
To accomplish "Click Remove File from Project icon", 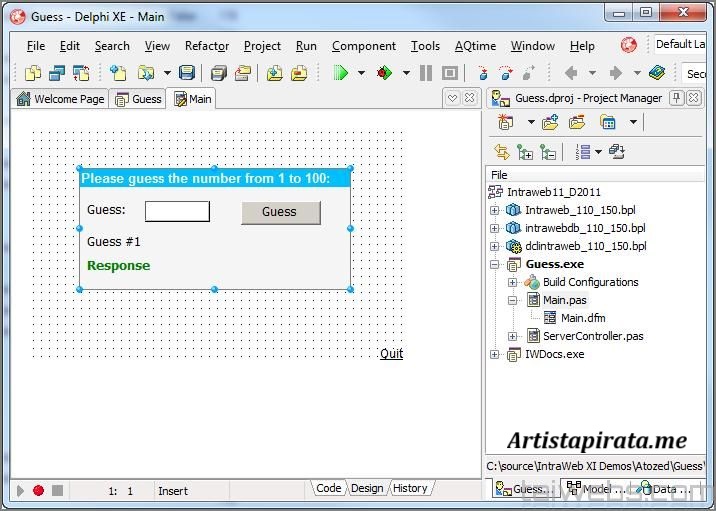I will pos(299,73).
